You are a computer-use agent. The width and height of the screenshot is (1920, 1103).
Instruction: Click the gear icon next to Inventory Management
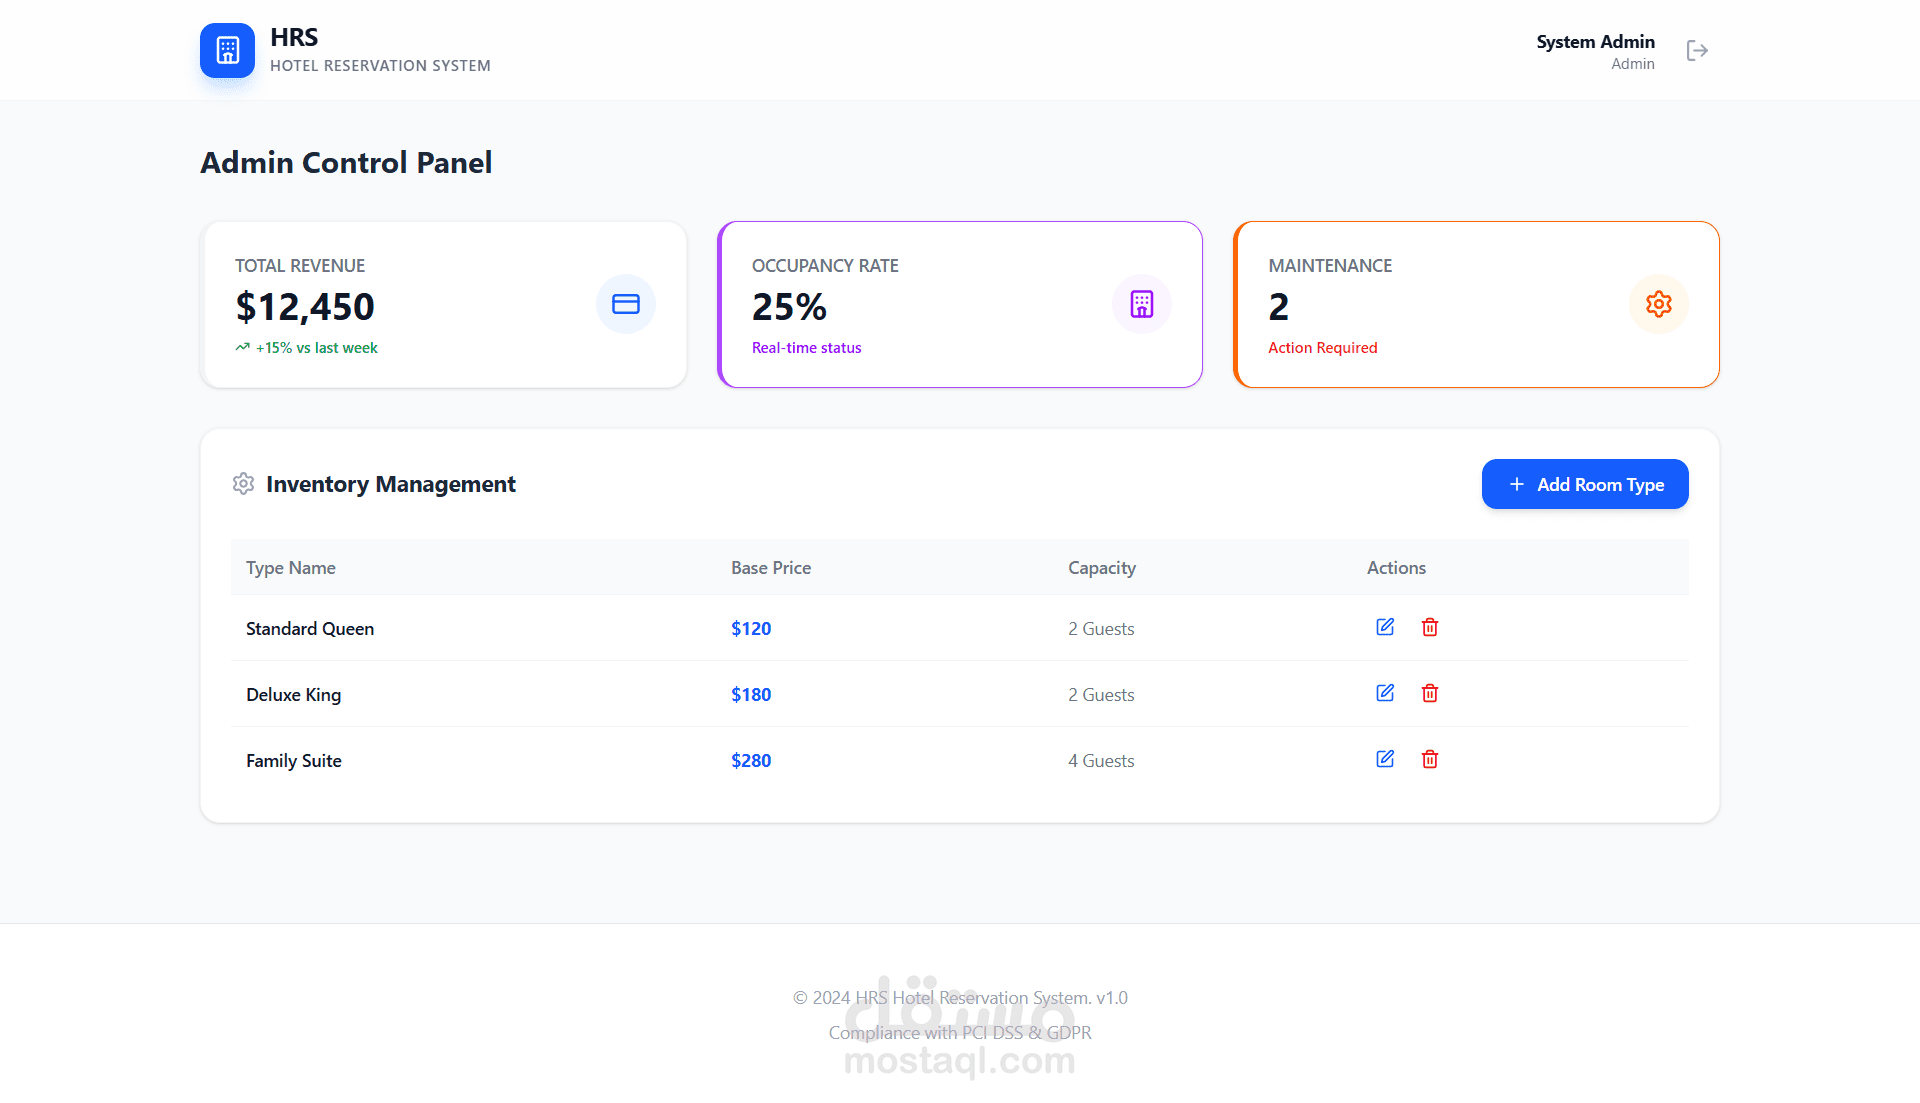tap(243, 484)
